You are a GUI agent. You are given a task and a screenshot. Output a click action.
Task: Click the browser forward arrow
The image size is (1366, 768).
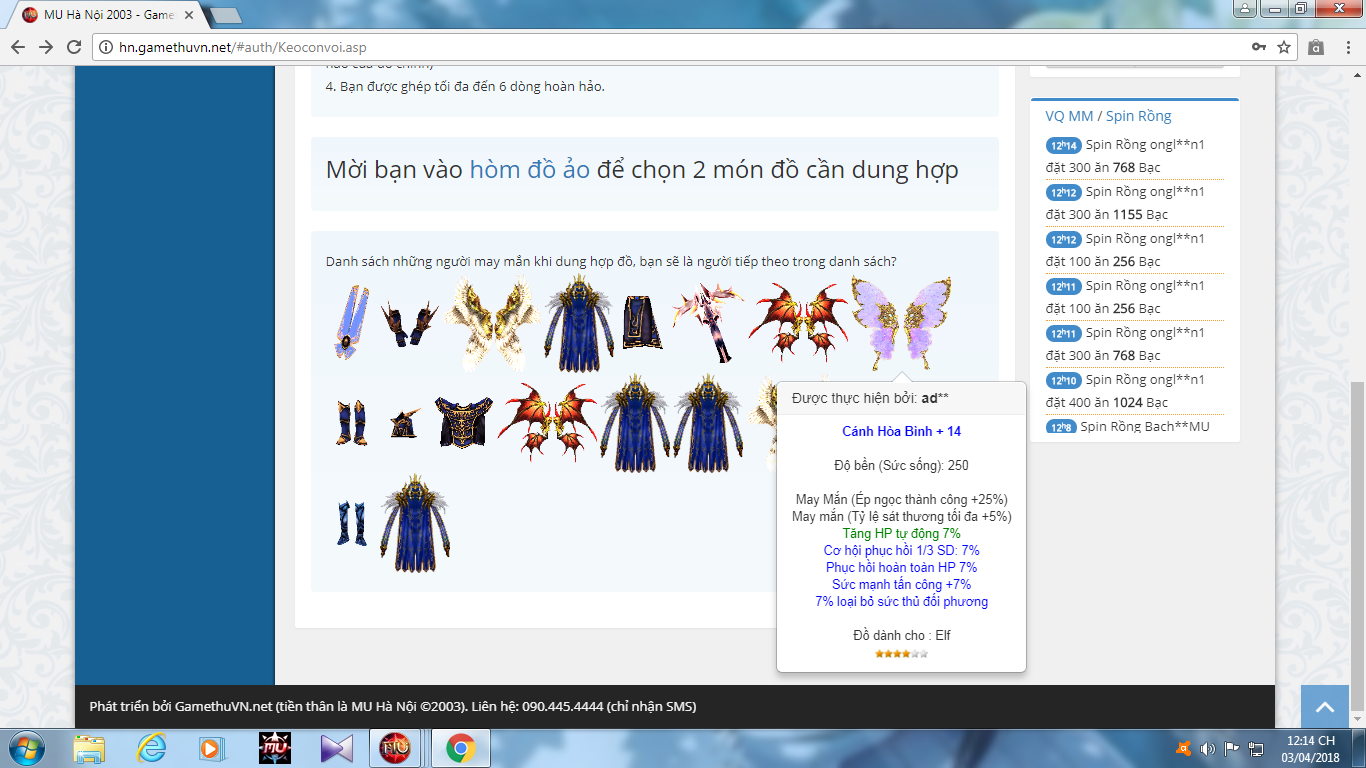point(46,47)
